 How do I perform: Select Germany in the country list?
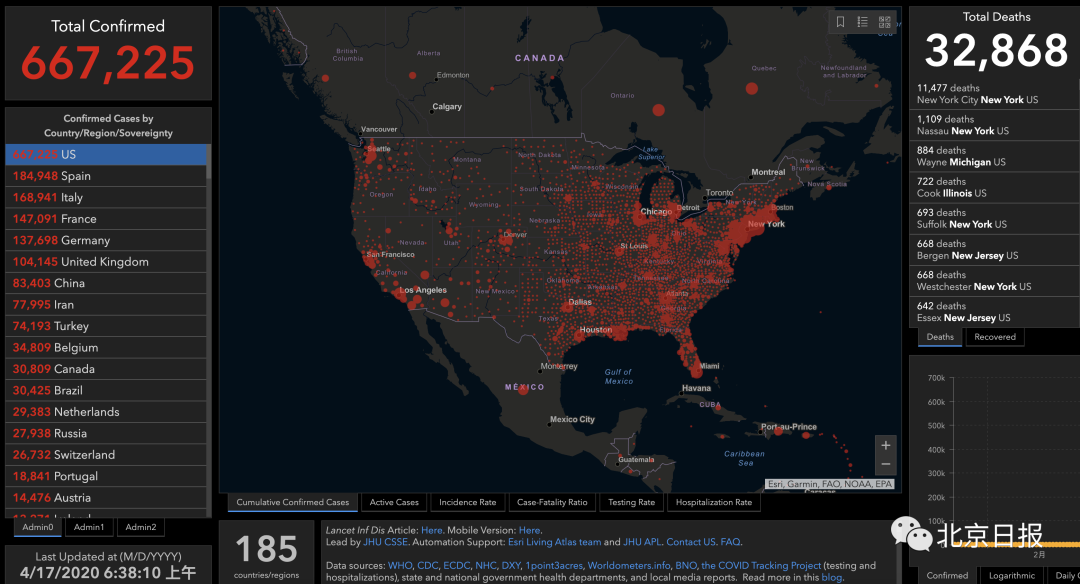(105, 240)
